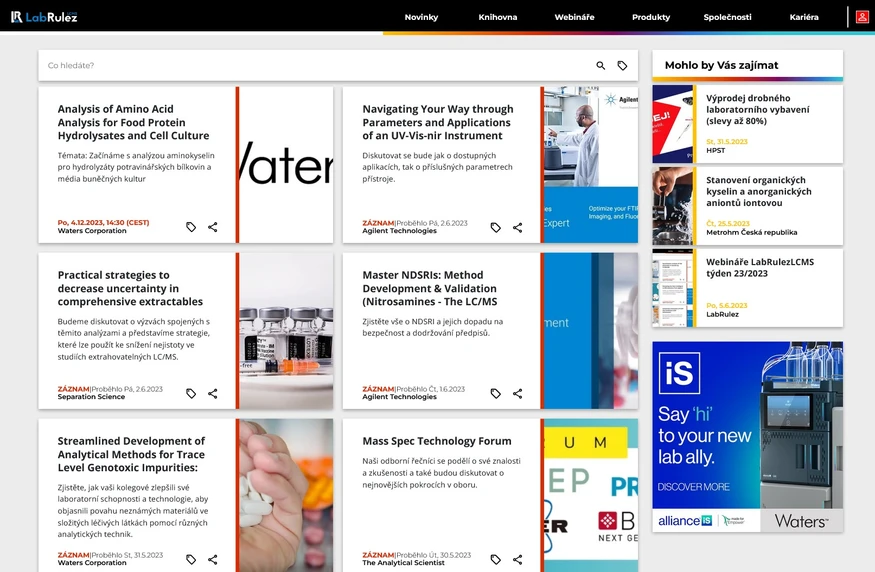Open the Produkty menu
Viewport: 875px width, 572px height.
point(651,17)
